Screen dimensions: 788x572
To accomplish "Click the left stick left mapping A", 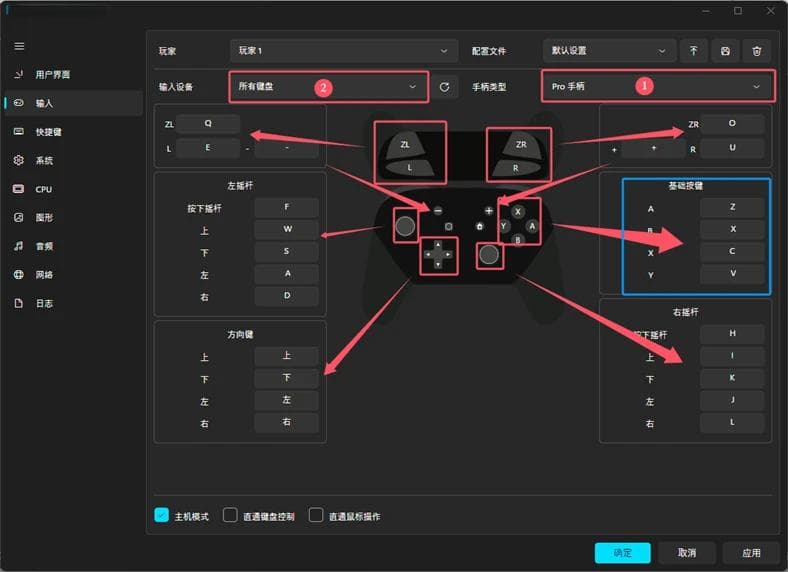I will coord(286,273).
